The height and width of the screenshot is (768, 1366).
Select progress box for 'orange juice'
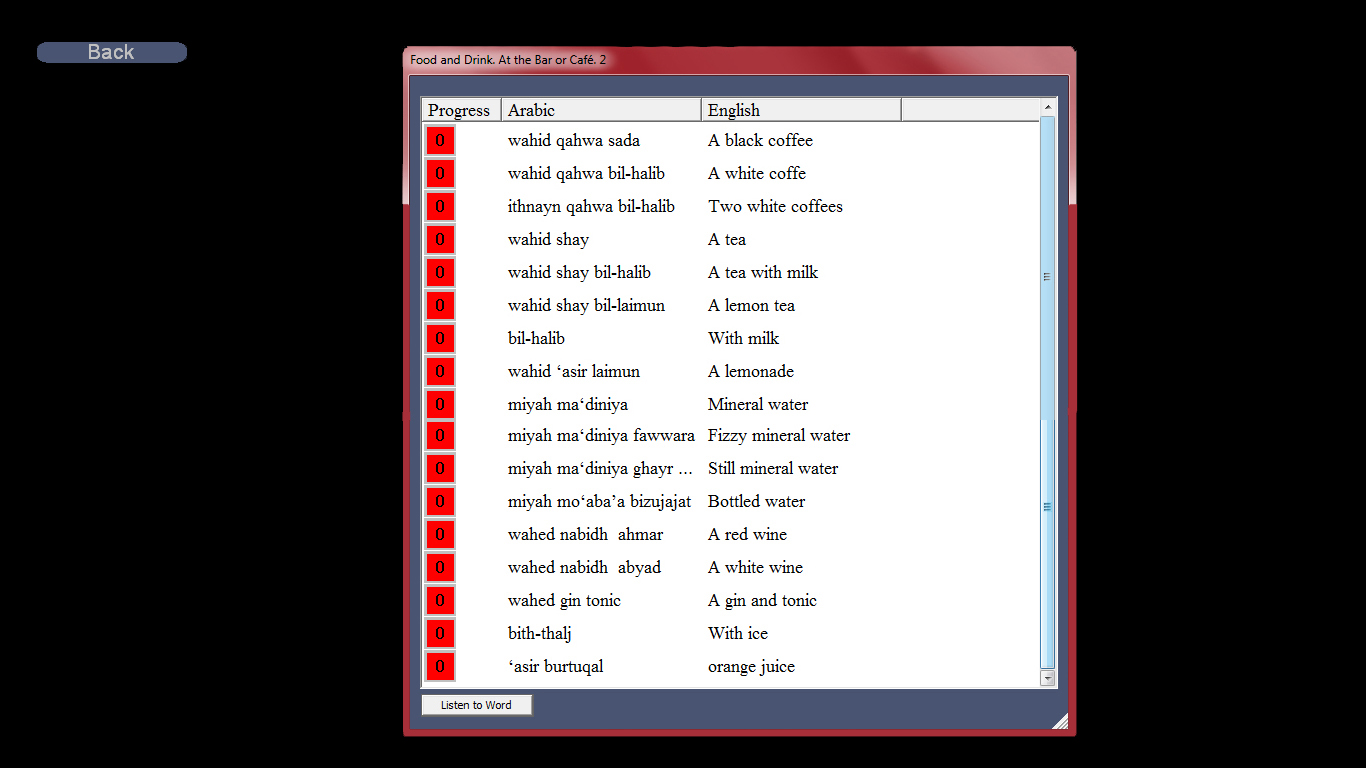point(440,666)
